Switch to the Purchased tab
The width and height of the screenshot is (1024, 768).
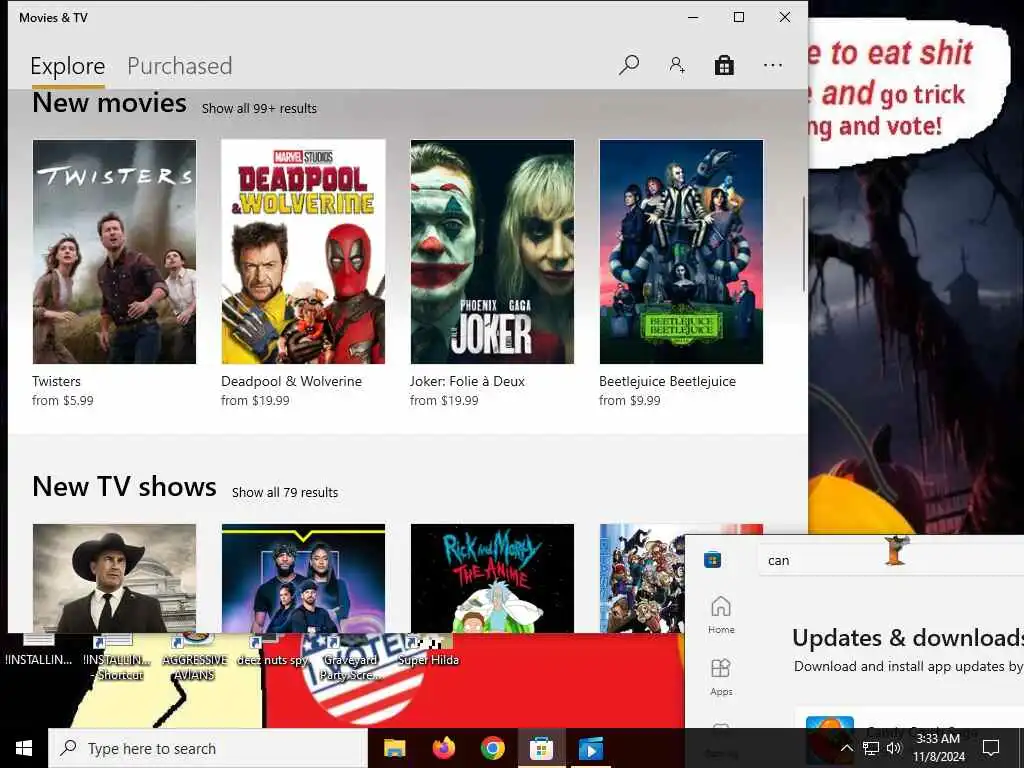(180, 66)
